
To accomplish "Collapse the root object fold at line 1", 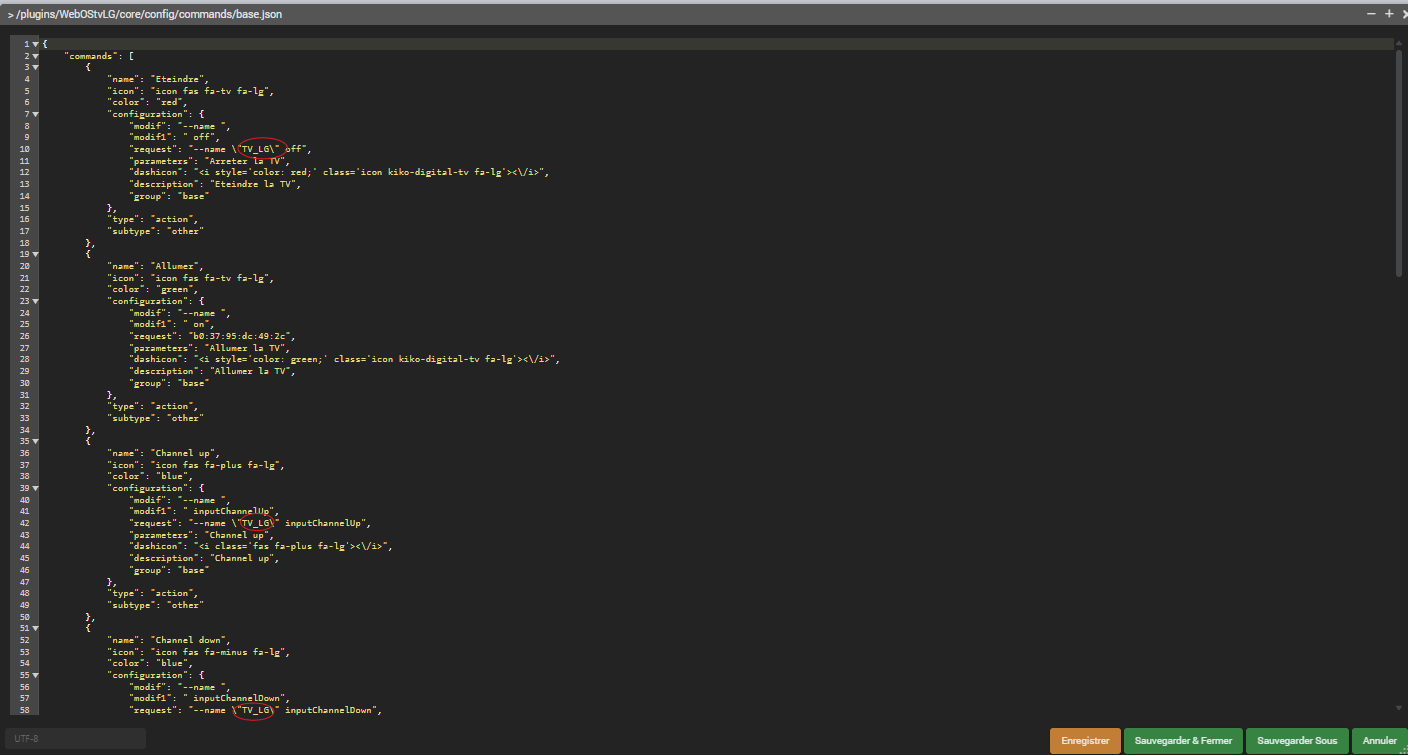I will (x=35, y=44).
